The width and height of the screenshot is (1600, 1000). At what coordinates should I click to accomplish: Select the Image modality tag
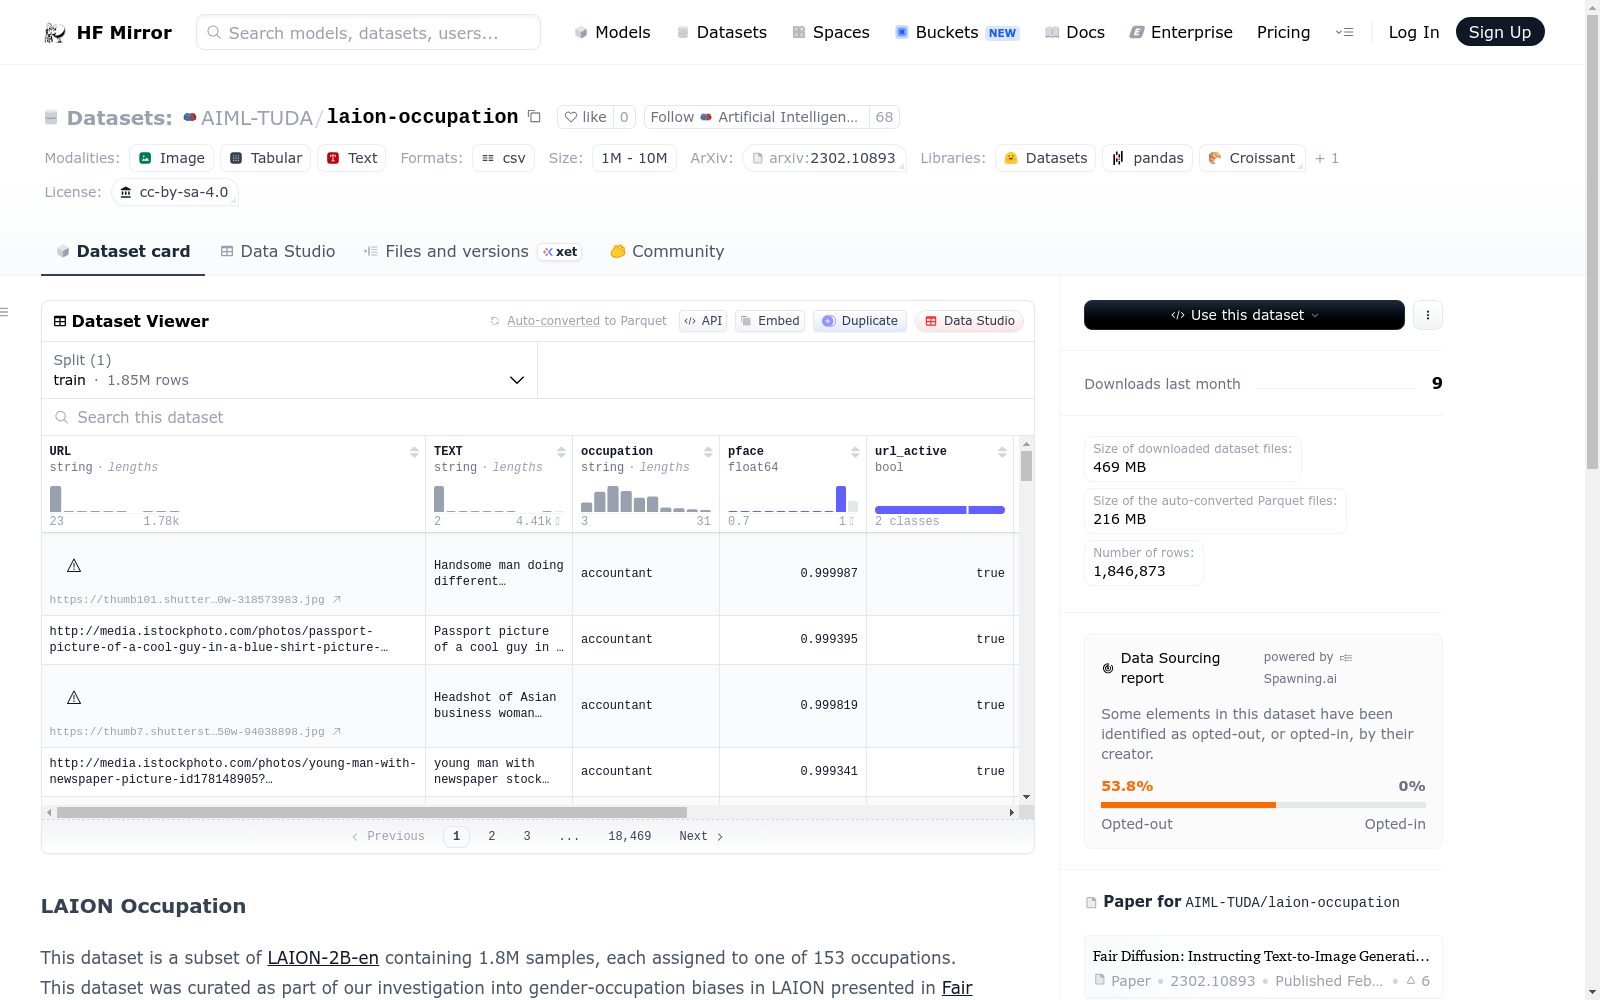pyautogui.click(x=171, y=158)
